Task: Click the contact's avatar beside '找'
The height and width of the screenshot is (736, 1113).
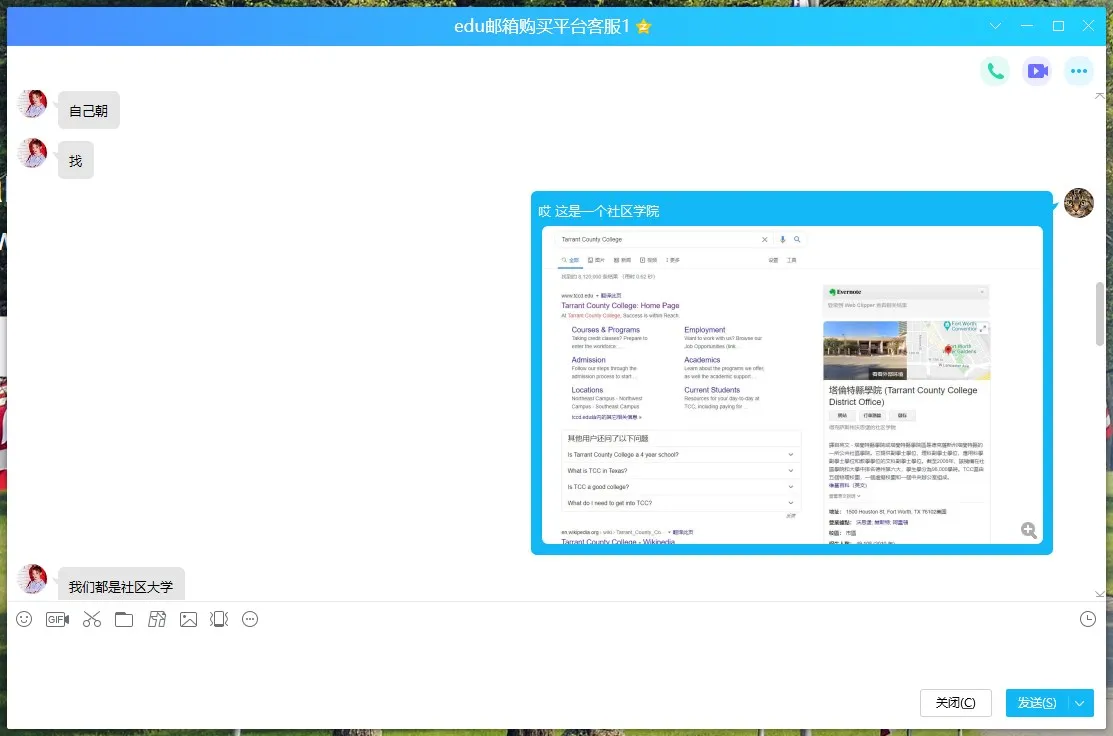Action: pos(32,153)
